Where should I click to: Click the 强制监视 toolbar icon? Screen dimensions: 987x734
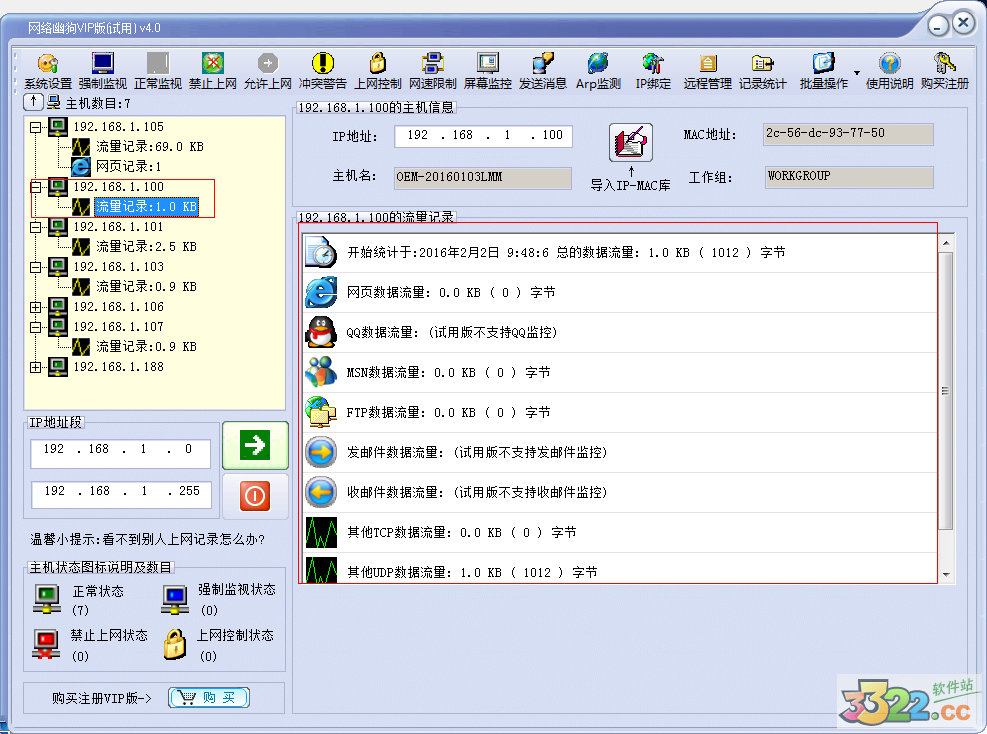103,71
